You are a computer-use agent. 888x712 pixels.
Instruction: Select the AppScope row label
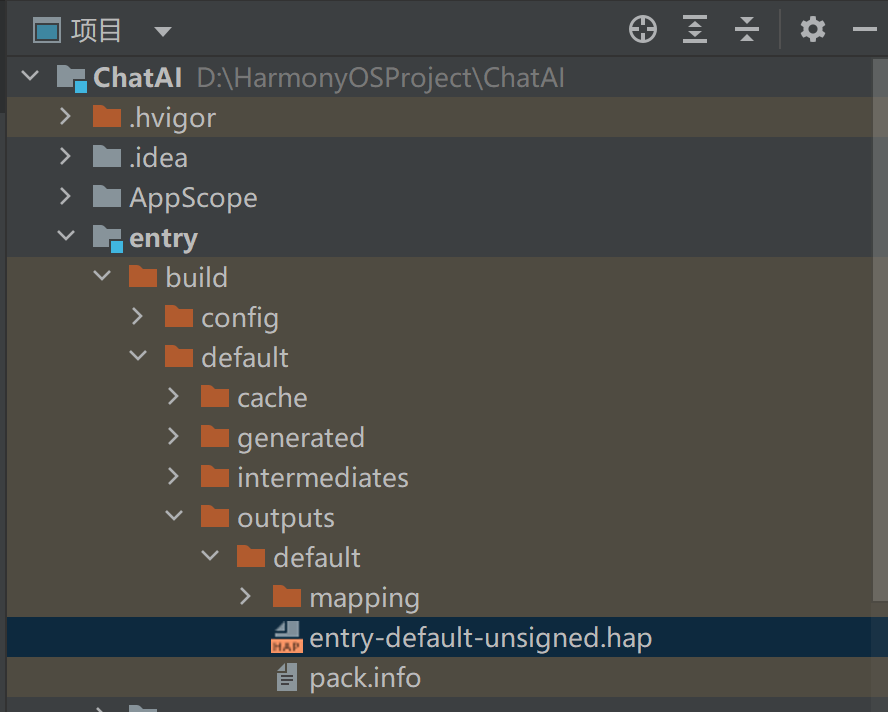point(193,198)
